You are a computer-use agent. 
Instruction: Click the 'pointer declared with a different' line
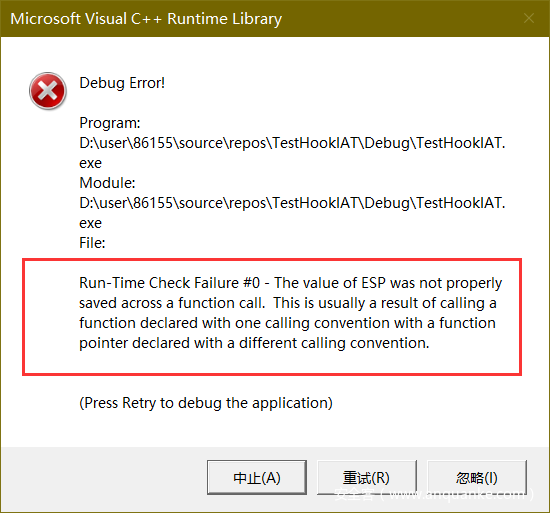tap(254, 343)
